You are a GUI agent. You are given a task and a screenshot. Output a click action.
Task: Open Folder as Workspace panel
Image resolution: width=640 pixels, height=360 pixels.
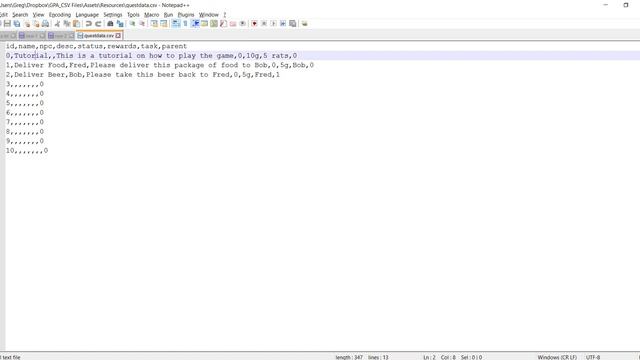coord(233,24)
